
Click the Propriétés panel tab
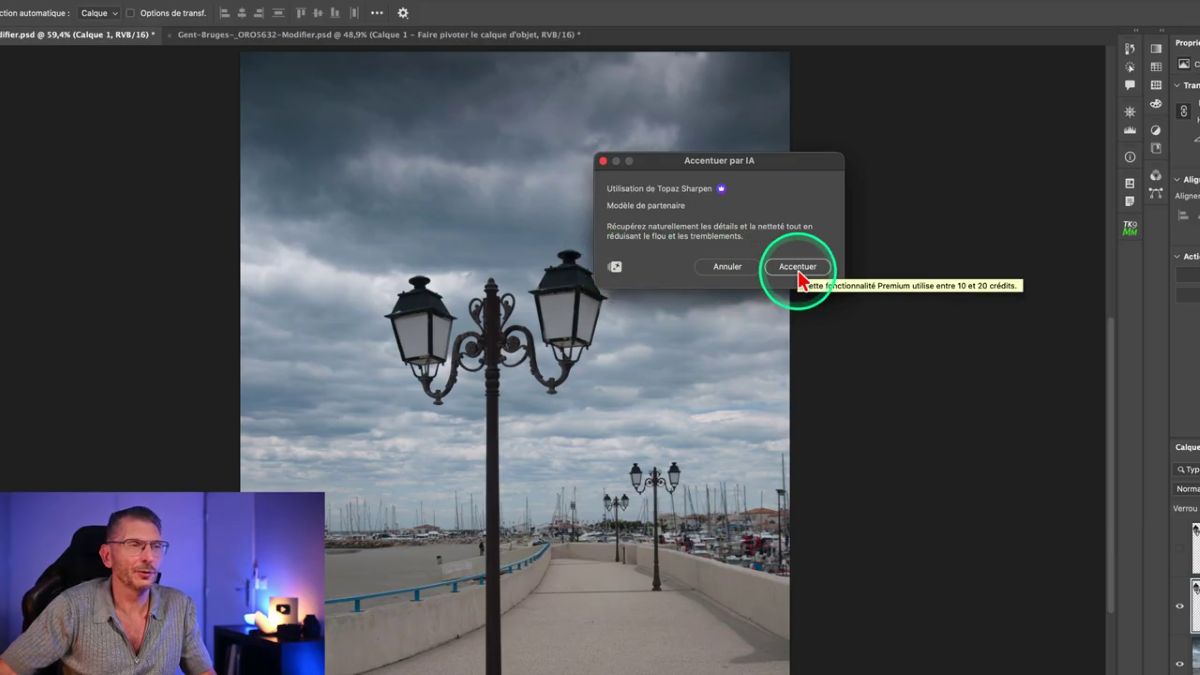point(1187,43)
